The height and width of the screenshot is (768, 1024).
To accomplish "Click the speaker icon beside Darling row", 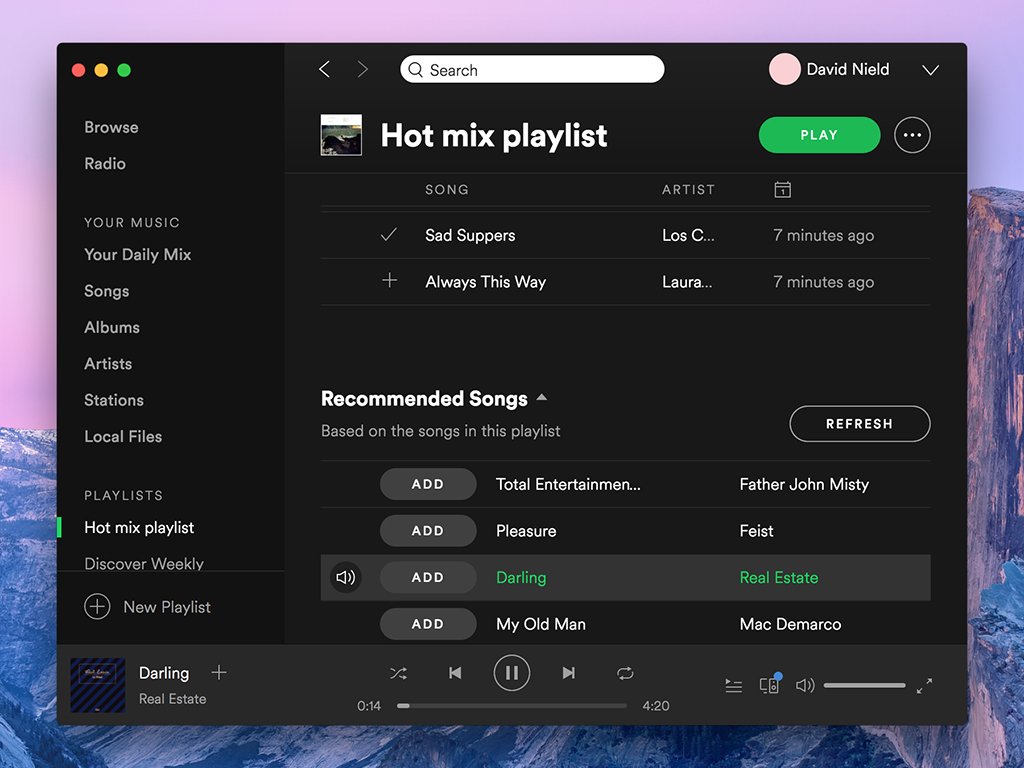I will pyautogui.click(x=346, y=577).
